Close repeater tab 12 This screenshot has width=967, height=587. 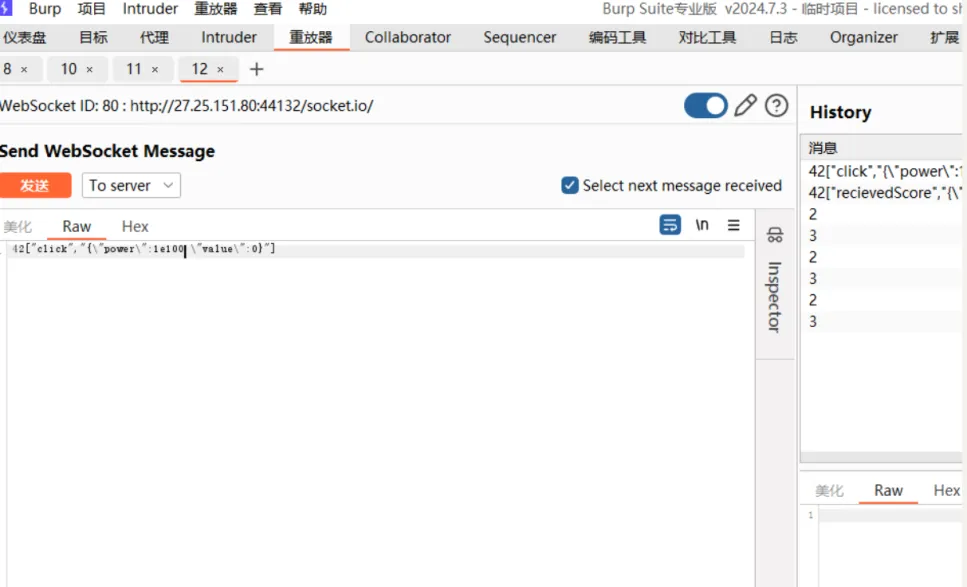[220, 70]
